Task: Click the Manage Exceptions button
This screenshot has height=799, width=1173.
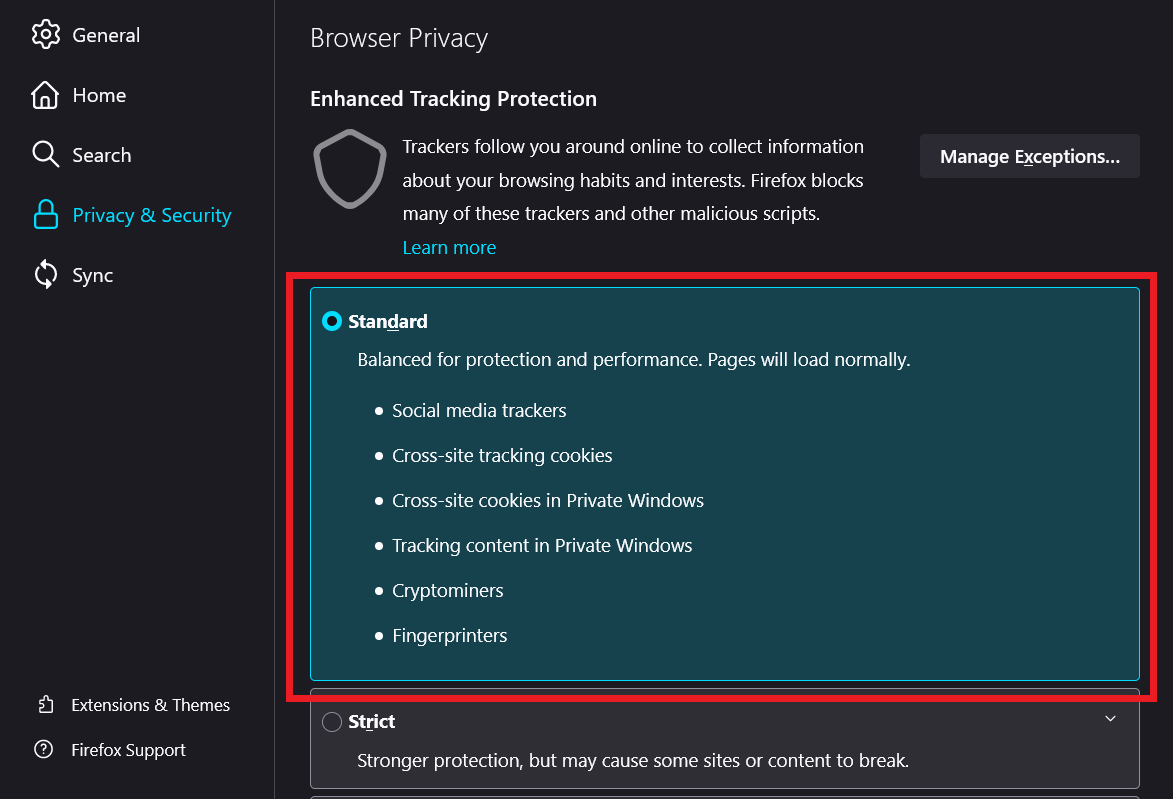Action: coord(1029,157)
